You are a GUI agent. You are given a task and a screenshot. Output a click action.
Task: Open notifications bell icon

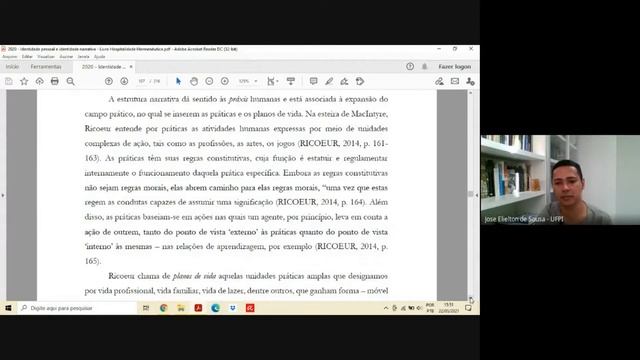(x=424, y=67)
